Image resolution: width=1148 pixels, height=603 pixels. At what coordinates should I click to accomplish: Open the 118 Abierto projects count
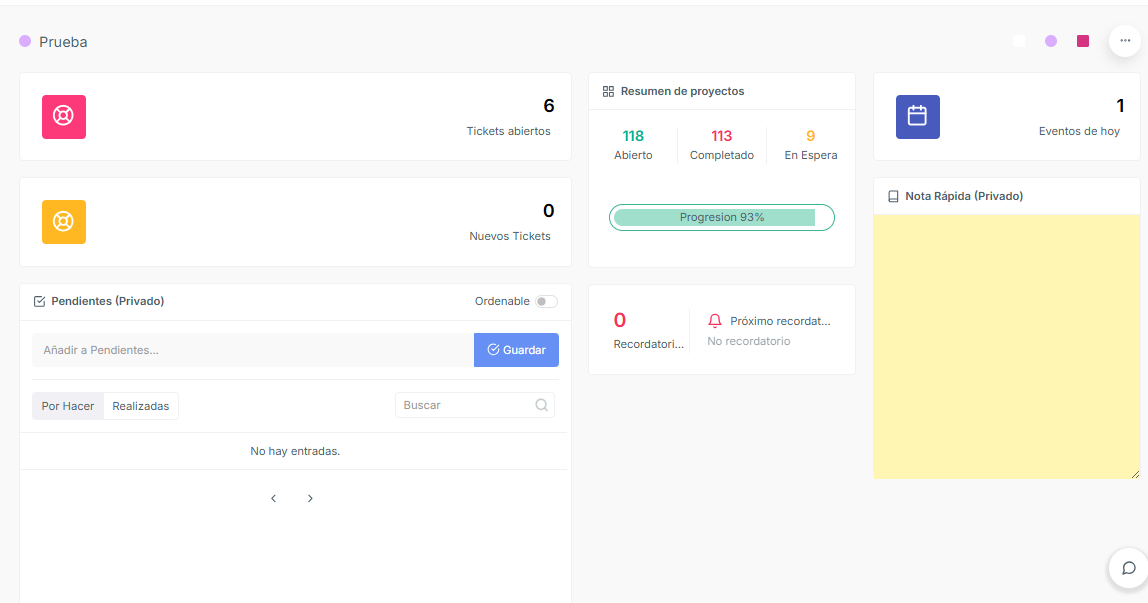point(633,145)
